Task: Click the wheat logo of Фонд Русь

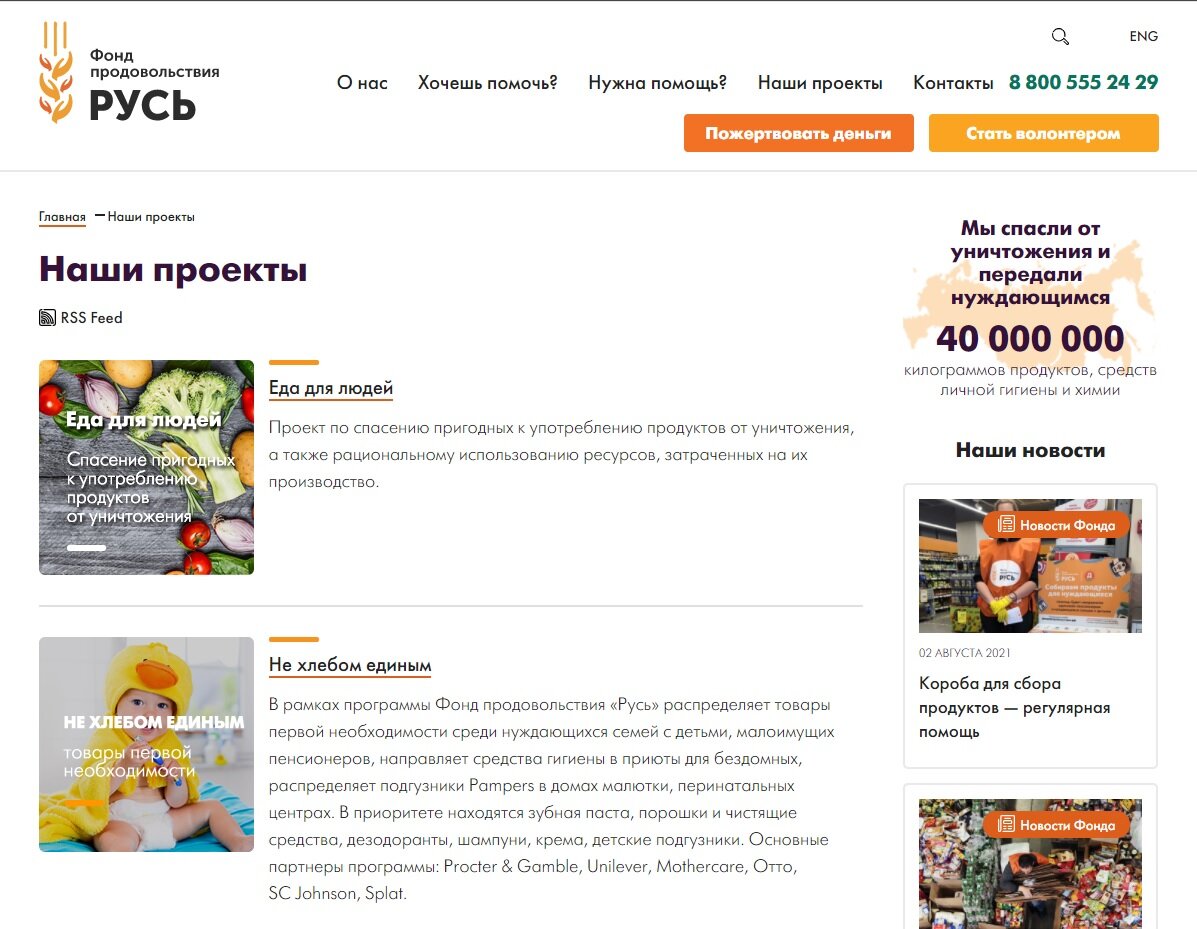Action: click(x=56, y=73)
